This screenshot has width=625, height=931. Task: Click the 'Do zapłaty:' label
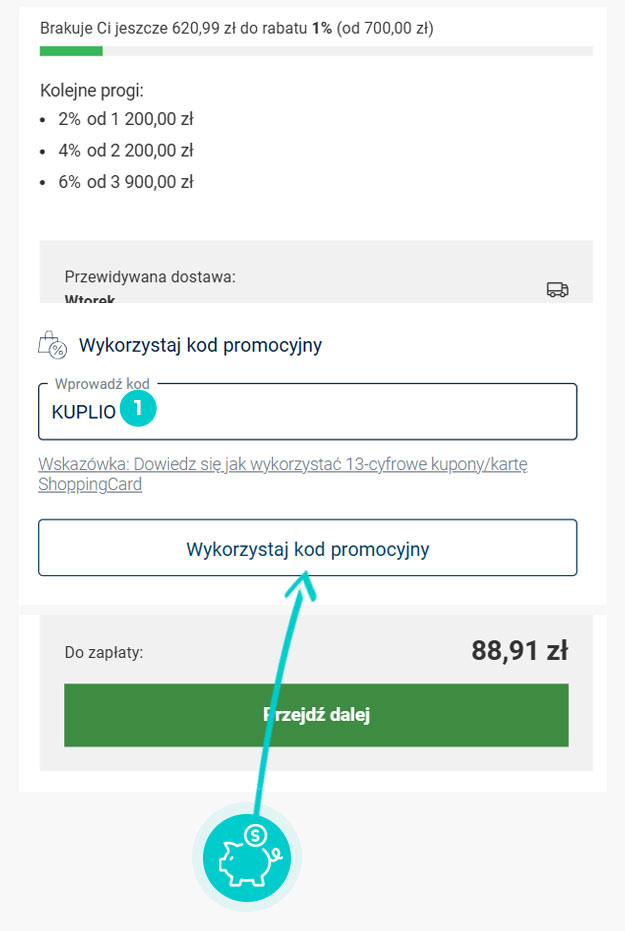point(104,653)
